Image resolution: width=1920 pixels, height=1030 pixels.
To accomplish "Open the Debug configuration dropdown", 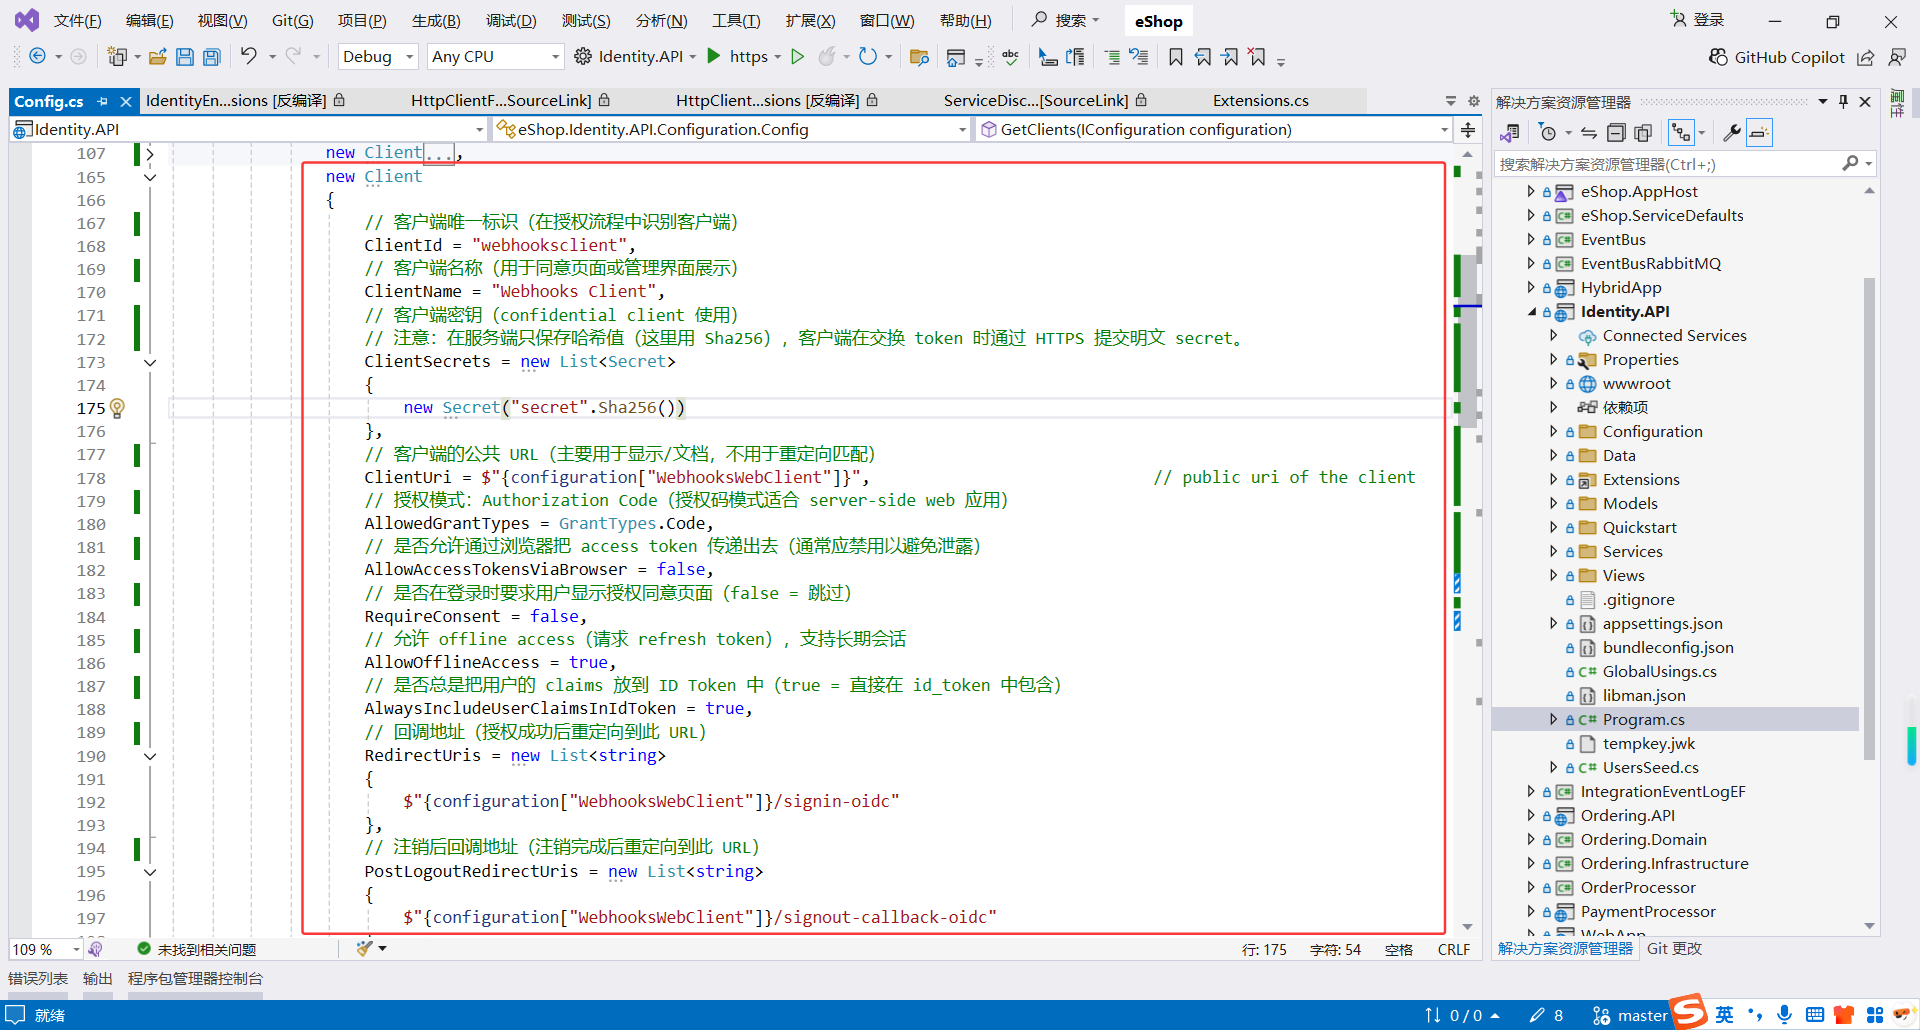I will pos(377,56).
